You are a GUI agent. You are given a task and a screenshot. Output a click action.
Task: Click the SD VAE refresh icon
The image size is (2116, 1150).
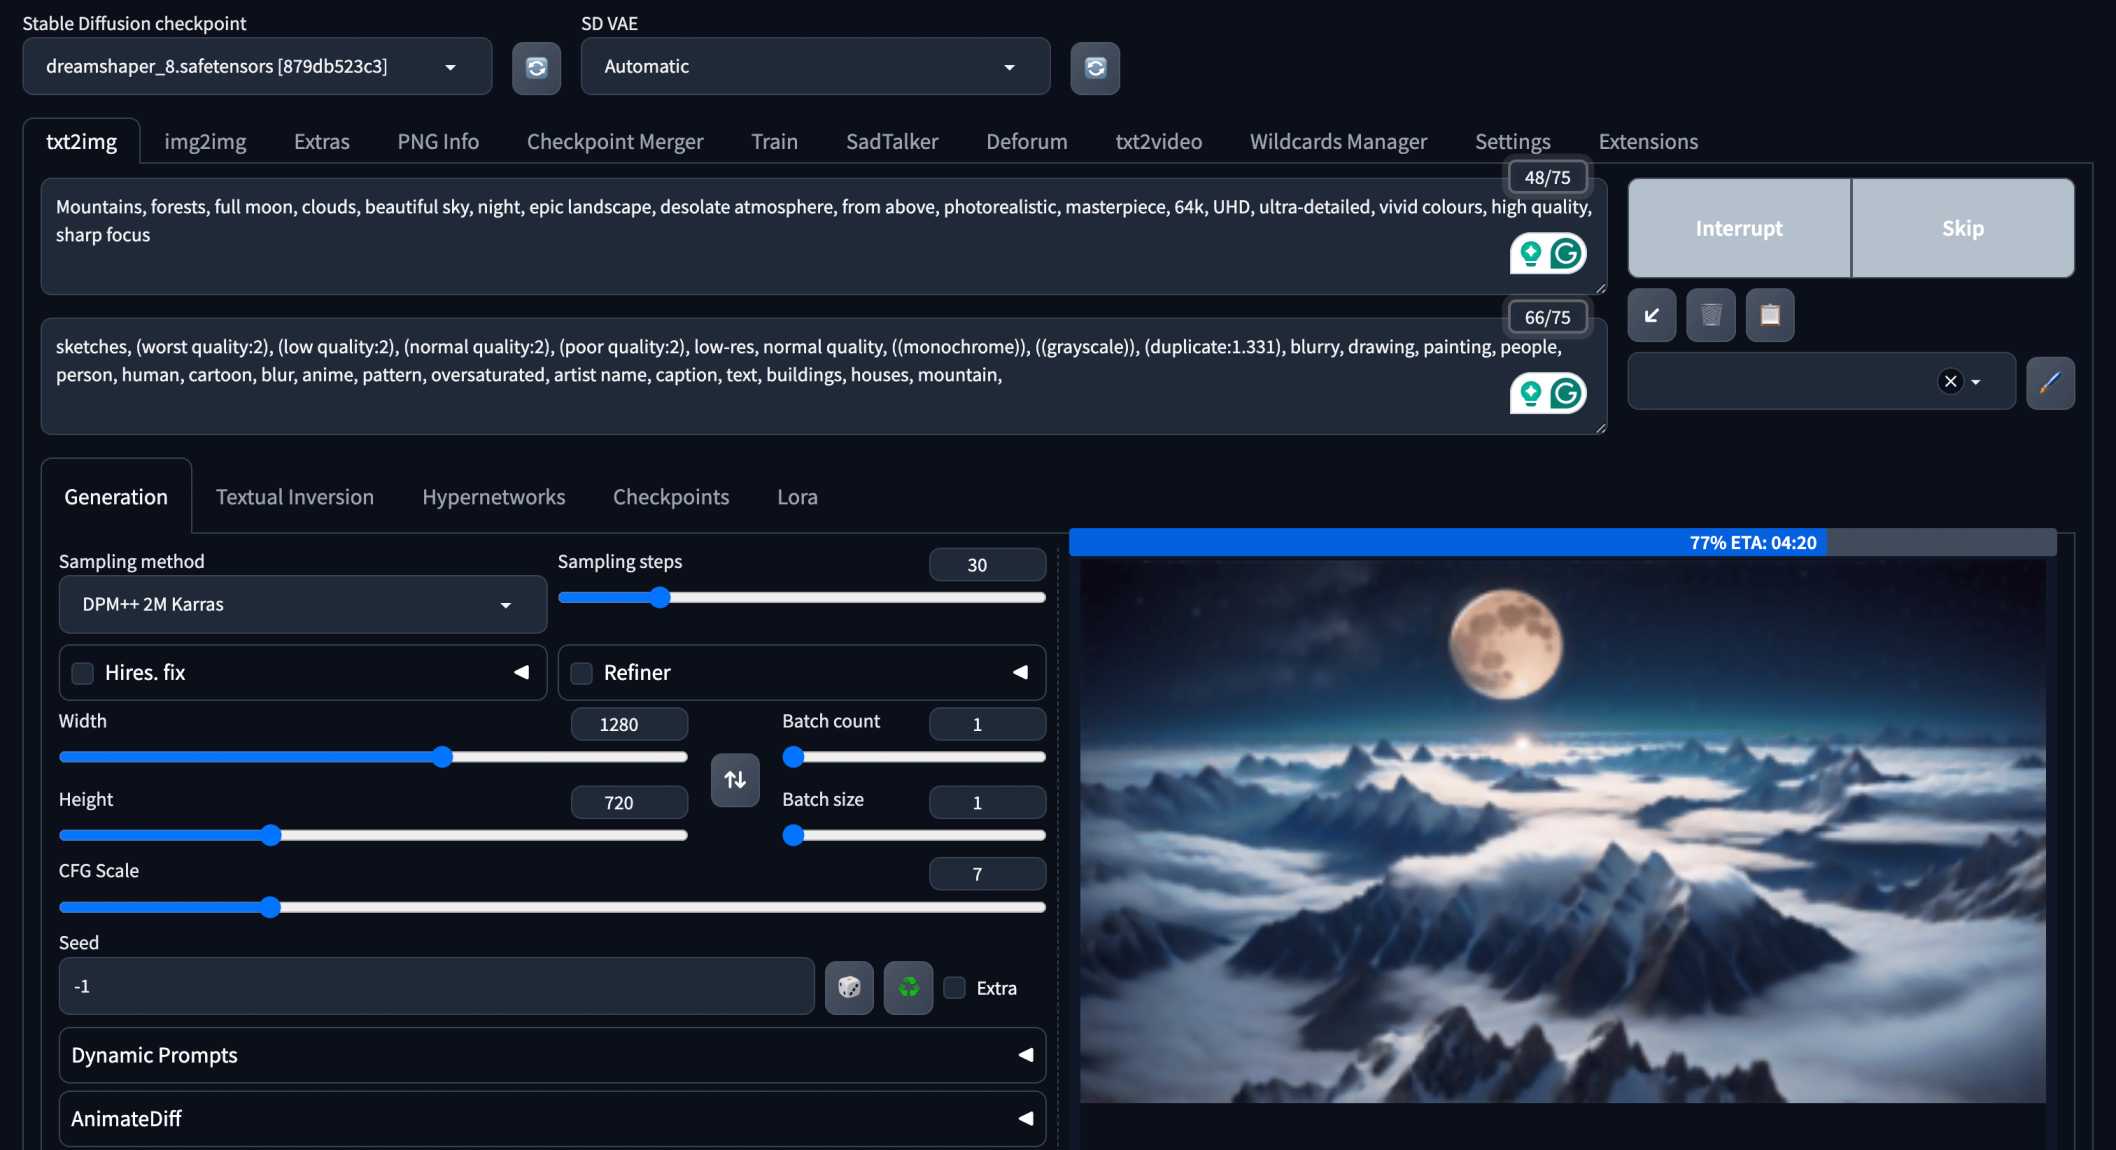(x=1095, y=67)
